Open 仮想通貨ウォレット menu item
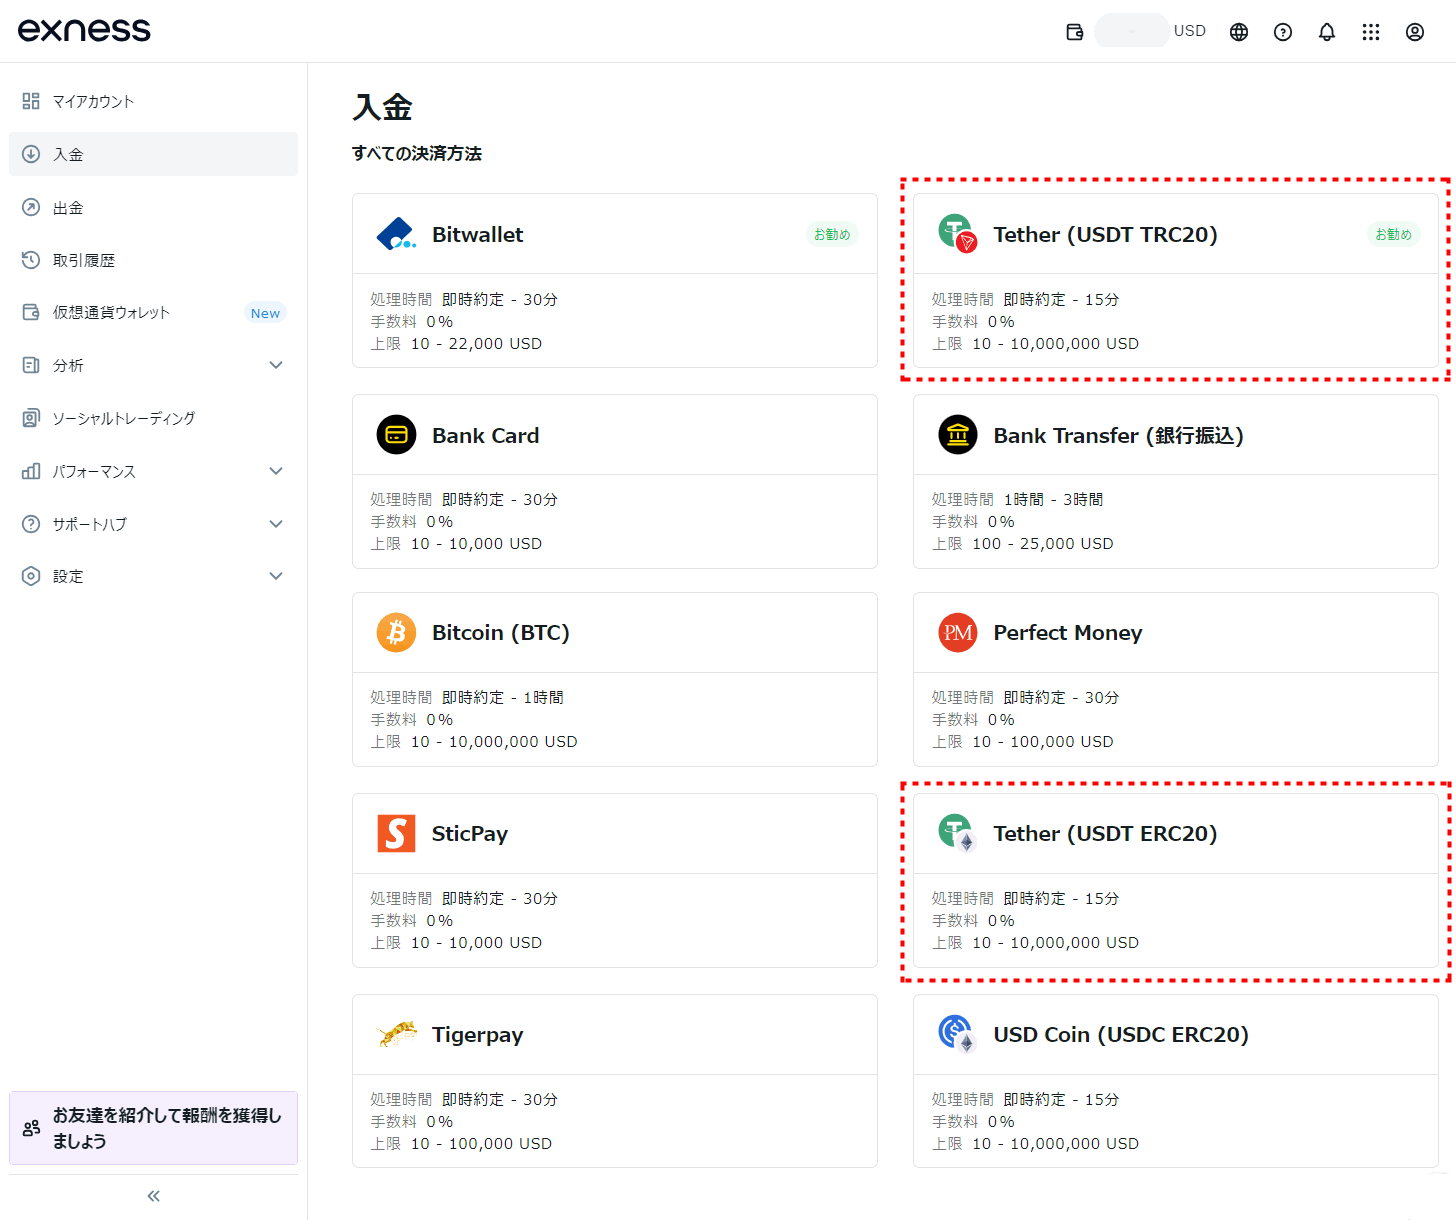Image resolution: width=1456 pixels, height=1220 pixels. coord(153,312)
